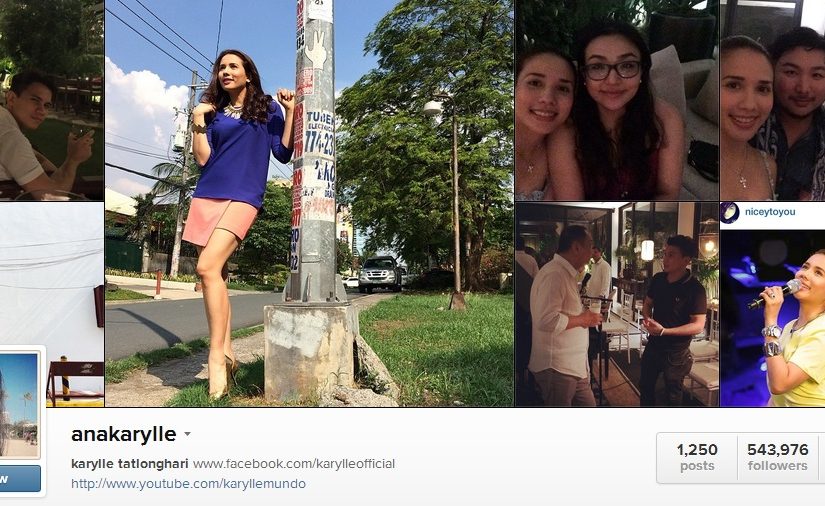This screenshot has width=825, height=506.
Task: Open photo of woman singing with microphone
Action: pyautogui.click(x=772, y=318)
